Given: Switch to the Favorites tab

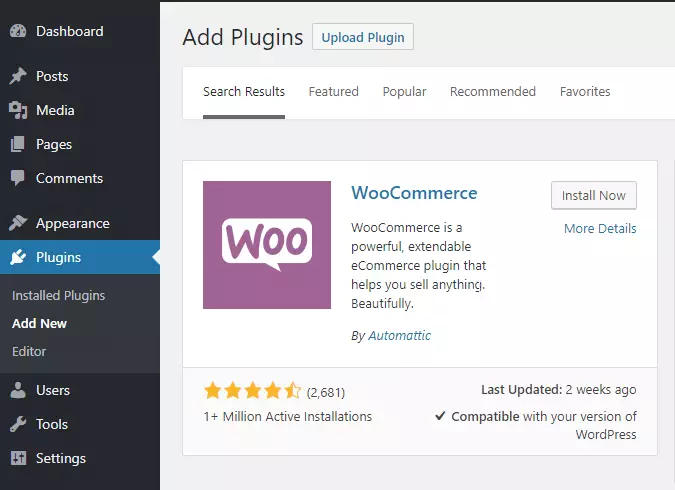Looking at the screenshot, I should click(x=585, y=92).
